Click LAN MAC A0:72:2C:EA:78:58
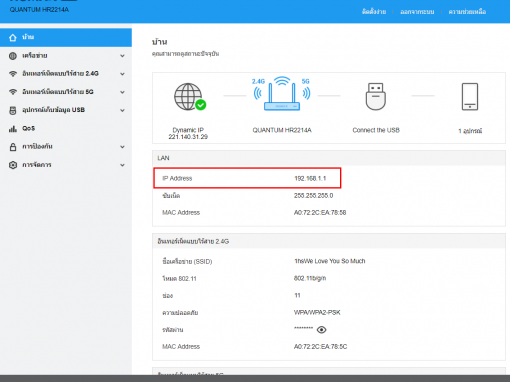Image resolution: width=510 pixels, height=382 pixels. (x=320, y=213)
